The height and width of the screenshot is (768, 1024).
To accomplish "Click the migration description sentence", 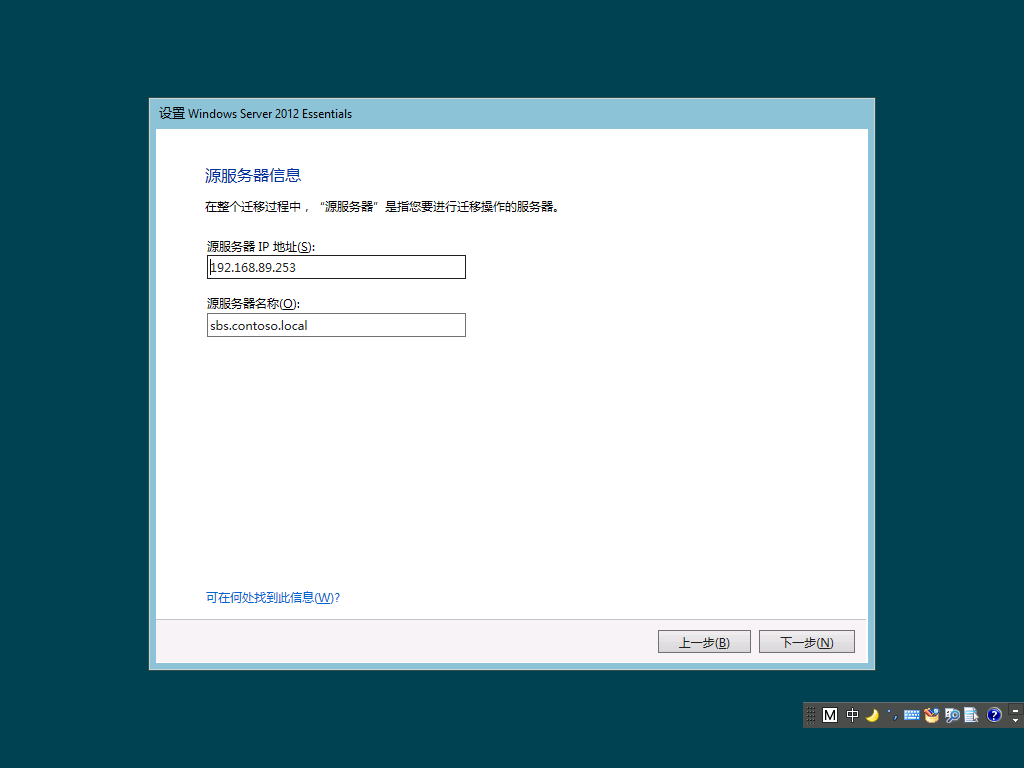I will [x=382, y=207].
